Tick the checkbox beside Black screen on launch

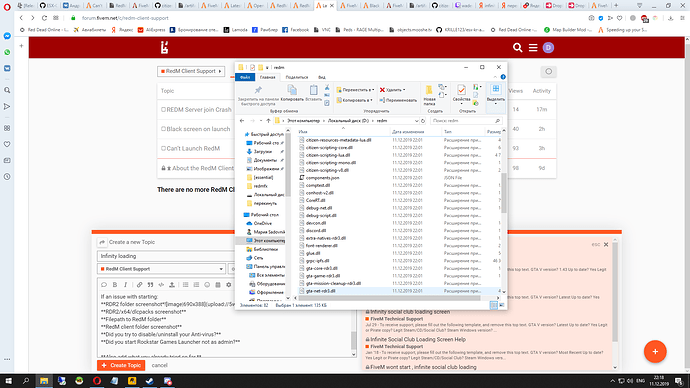tap(163, 129)
